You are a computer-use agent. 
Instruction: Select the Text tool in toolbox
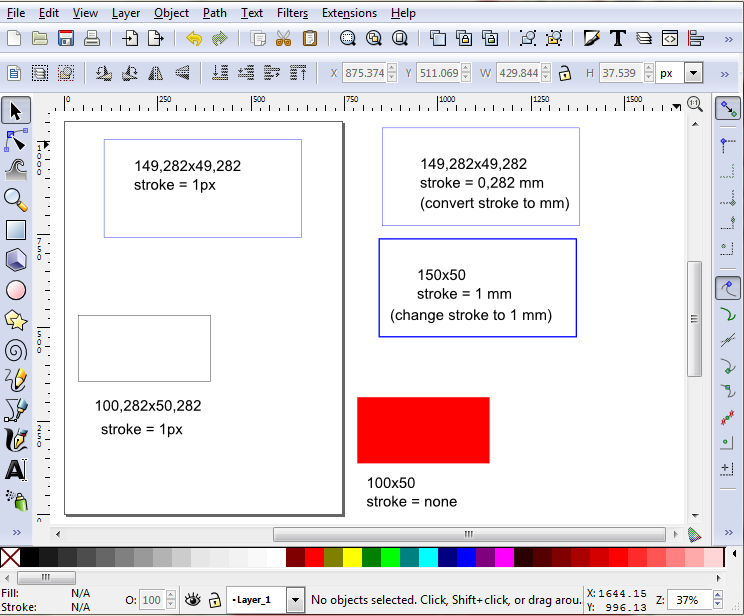(16, 469)
